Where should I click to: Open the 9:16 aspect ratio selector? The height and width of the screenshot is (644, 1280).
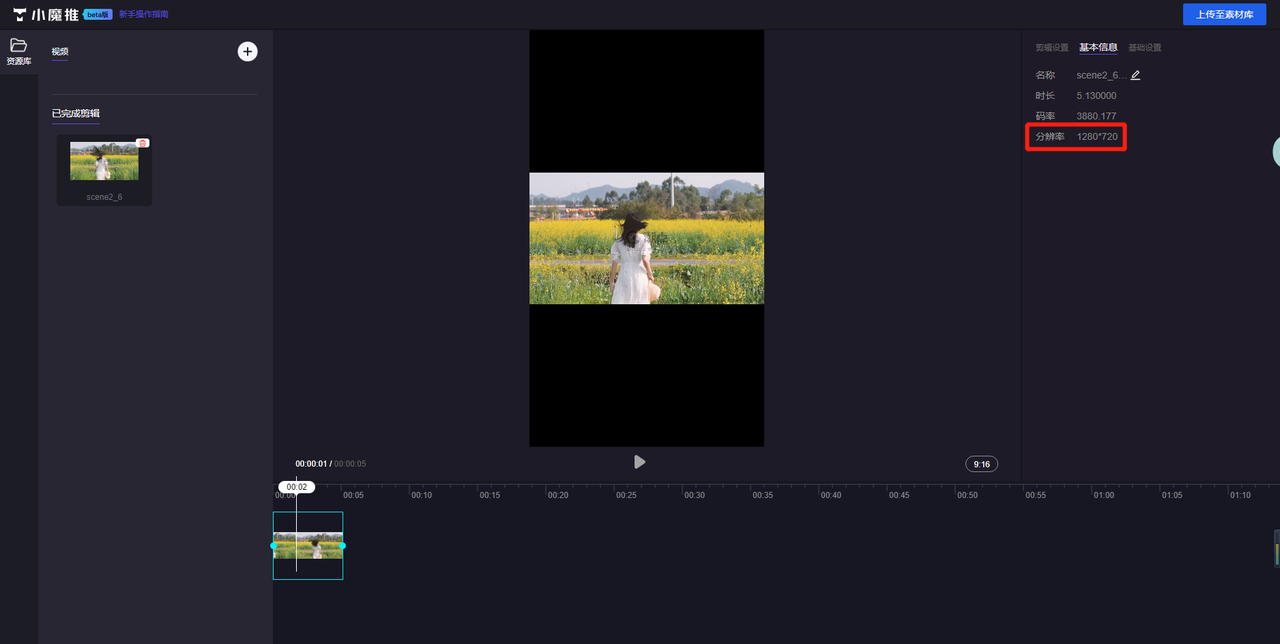pos(981,464)
